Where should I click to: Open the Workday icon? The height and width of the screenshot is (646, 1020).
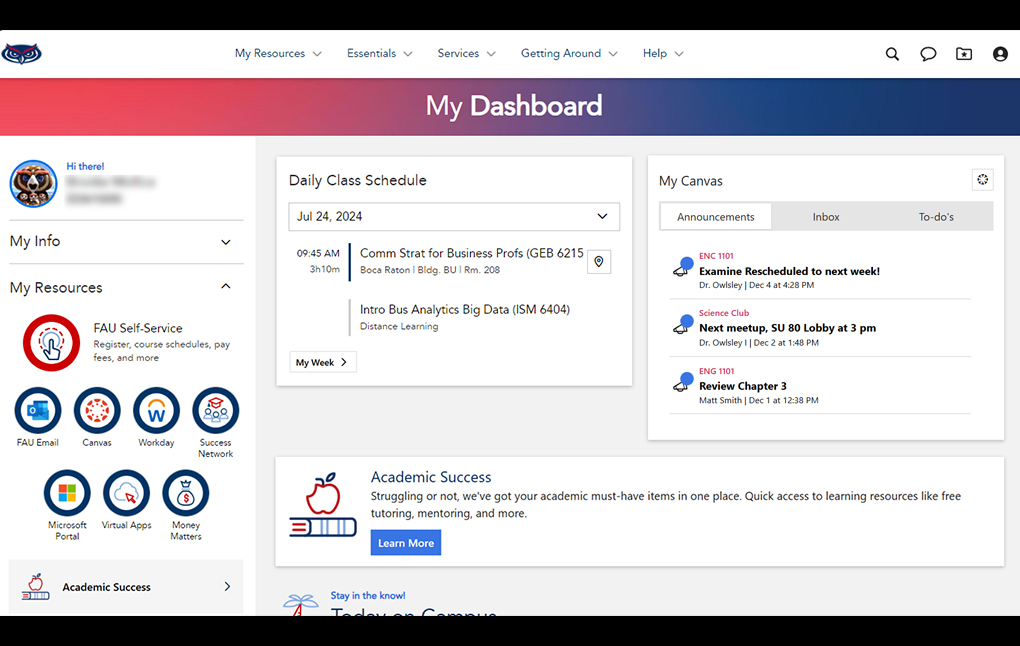click(x=156, y=411)
